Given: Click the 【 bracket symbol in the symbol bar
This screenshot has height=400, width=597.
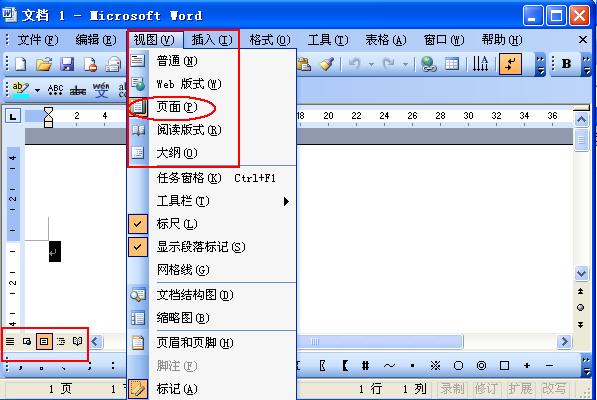Looking at the screenshot, I should 345,366.
